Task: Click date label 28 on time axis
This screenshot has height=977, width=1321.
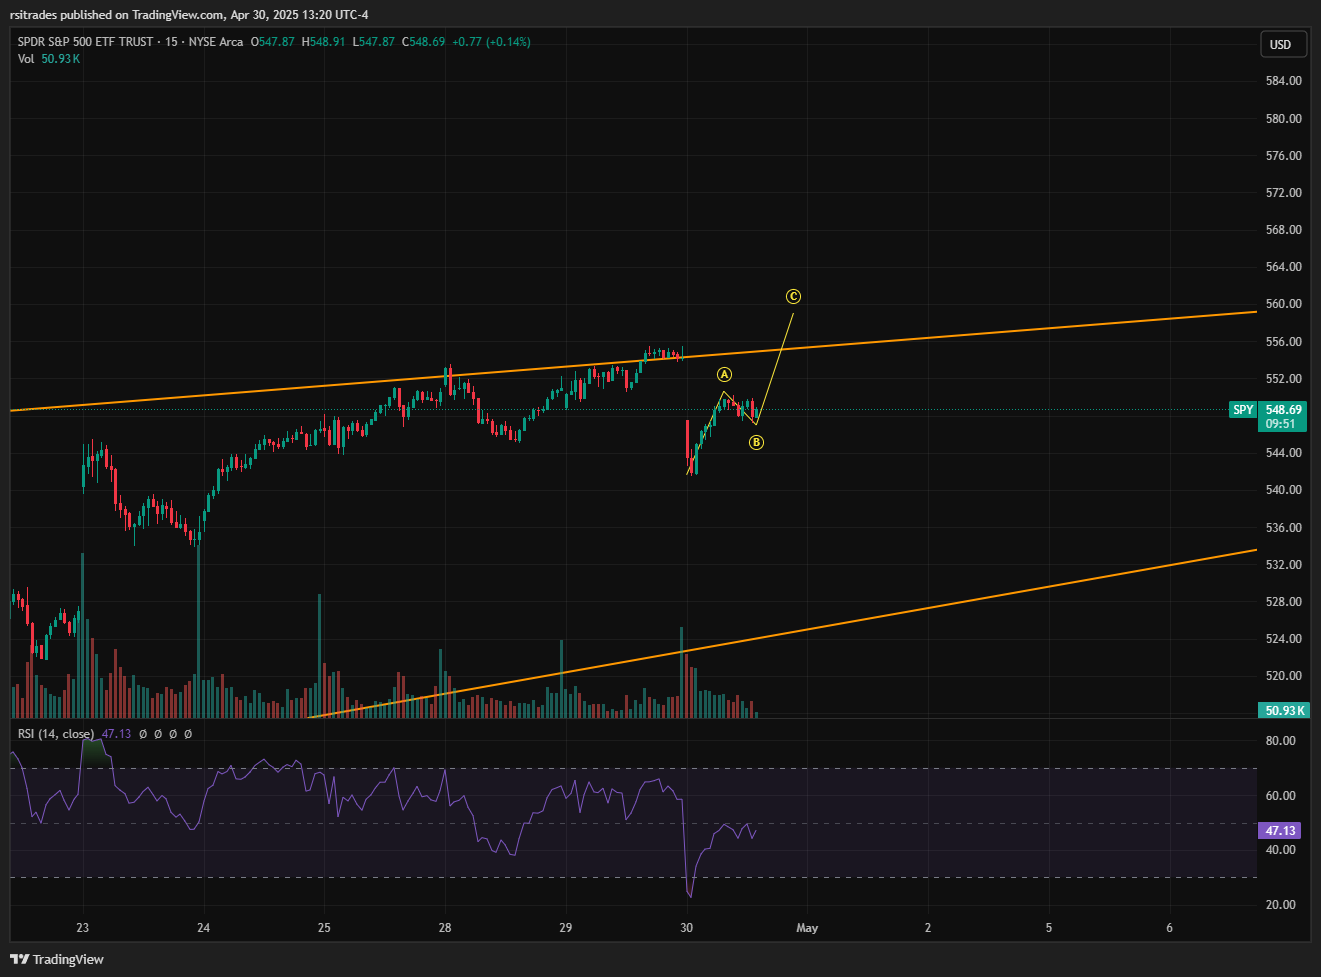Action: coord(445,928)
